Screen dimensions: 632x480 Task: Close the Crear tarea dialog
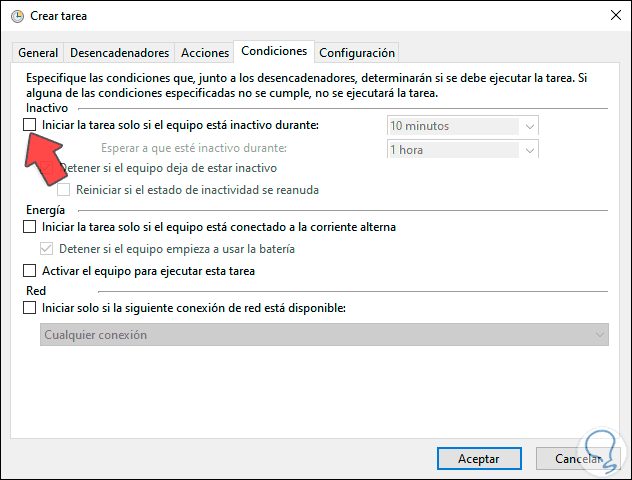click(x=611, y=16)
